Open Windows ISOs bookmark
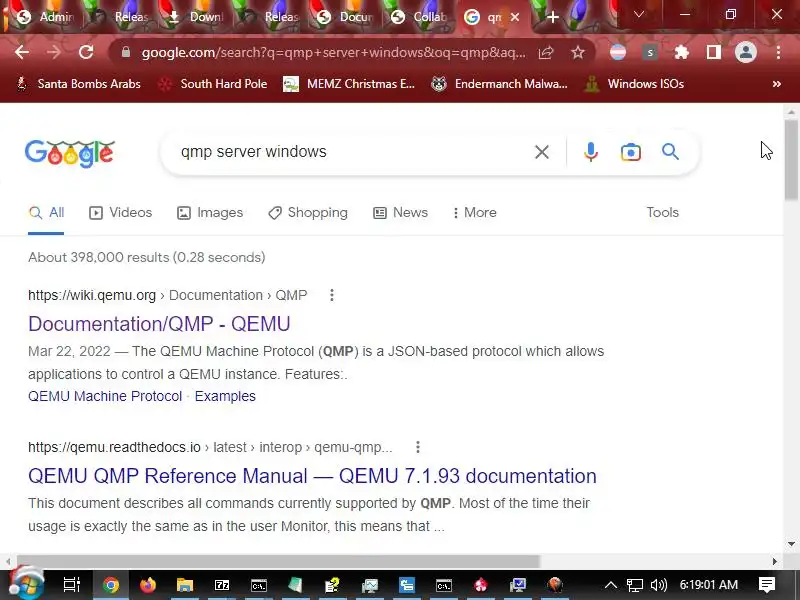This screenshot has width=800, height=600. coord(634,84)
